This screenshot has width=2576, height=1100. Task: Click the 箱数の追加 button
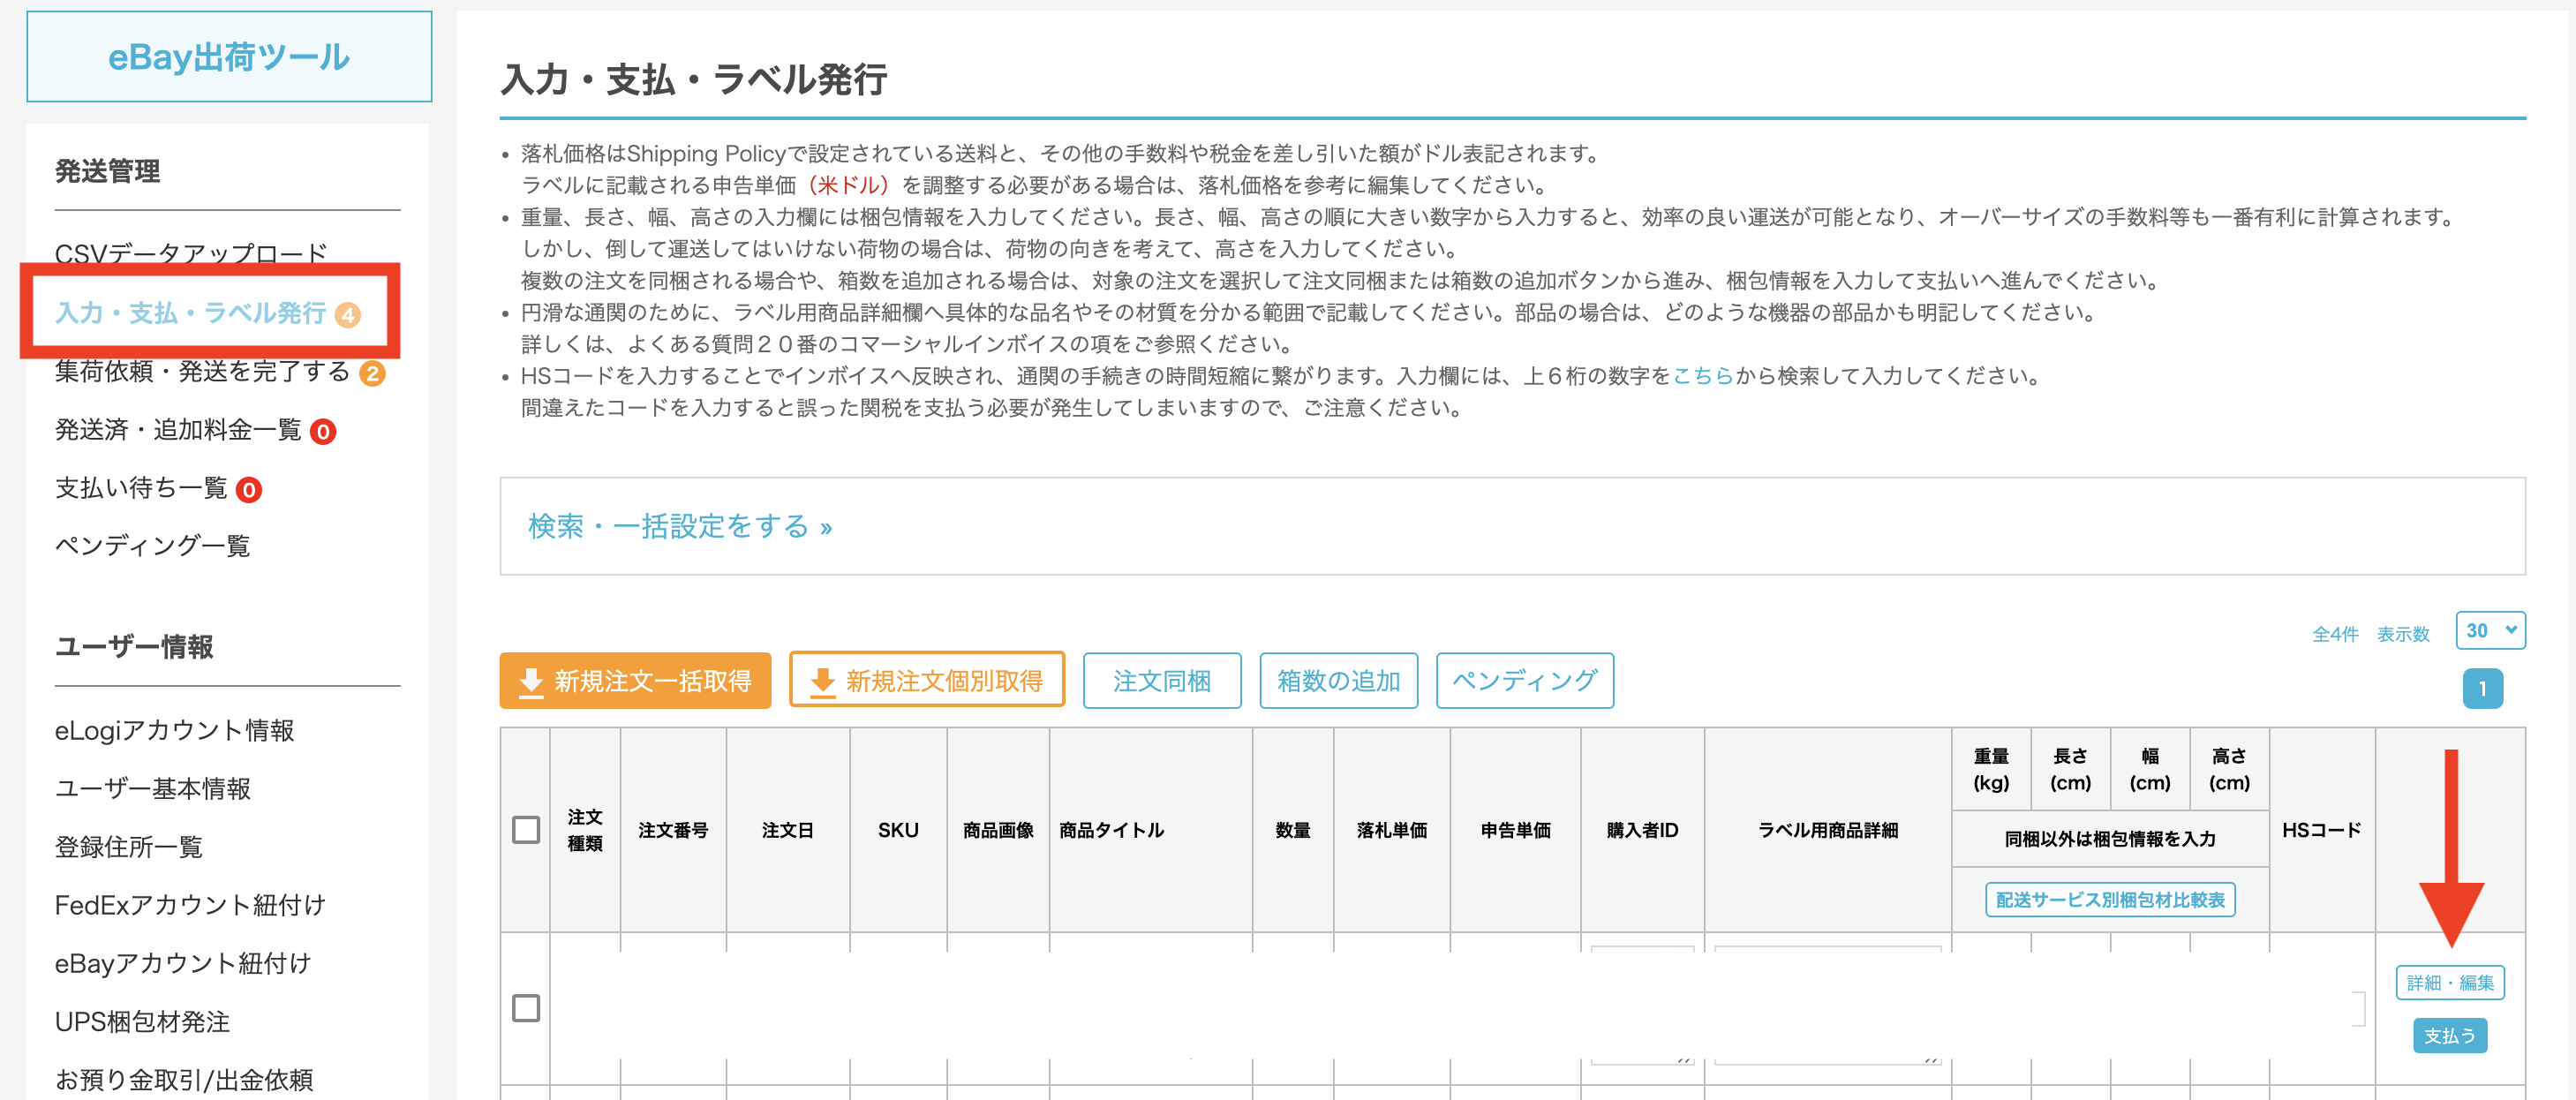1337,681
